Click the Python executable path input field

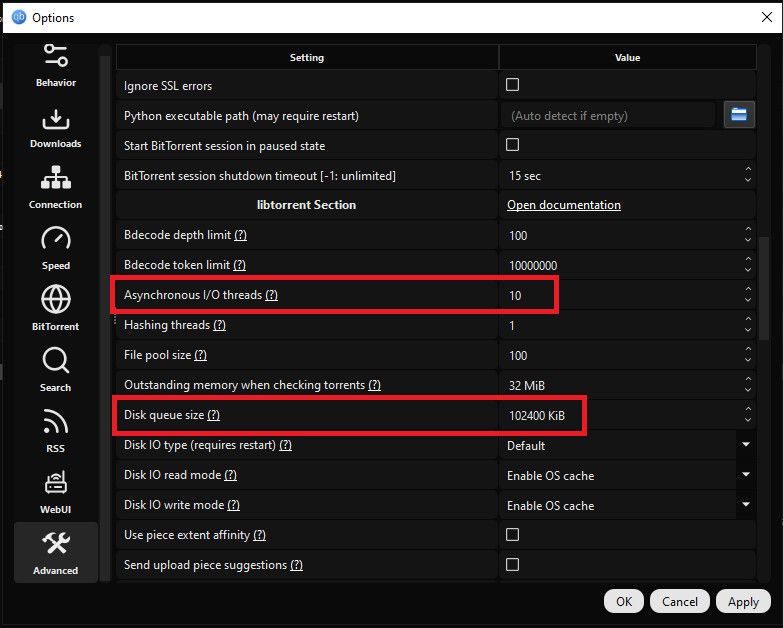pos(610,115)
